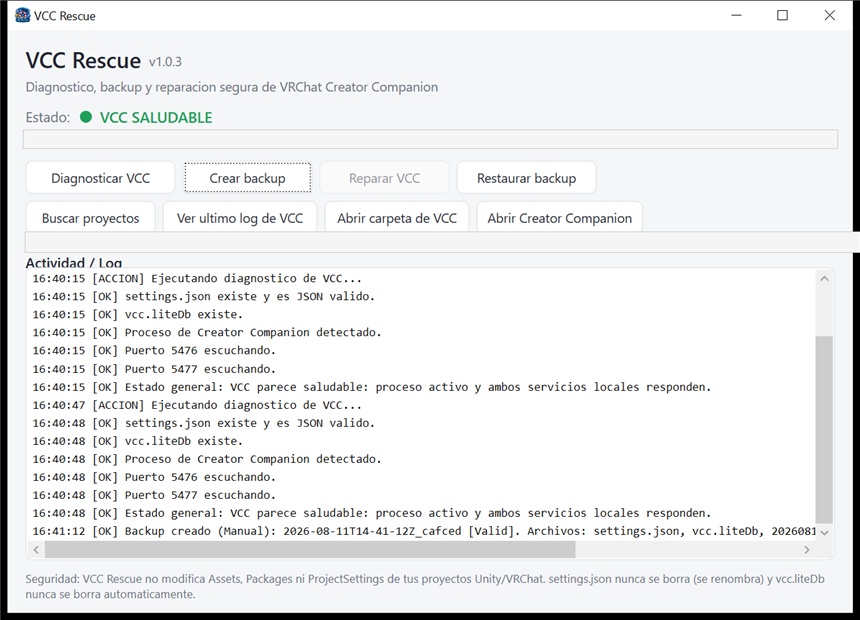Click the green status indicator dot

(86, 117)
